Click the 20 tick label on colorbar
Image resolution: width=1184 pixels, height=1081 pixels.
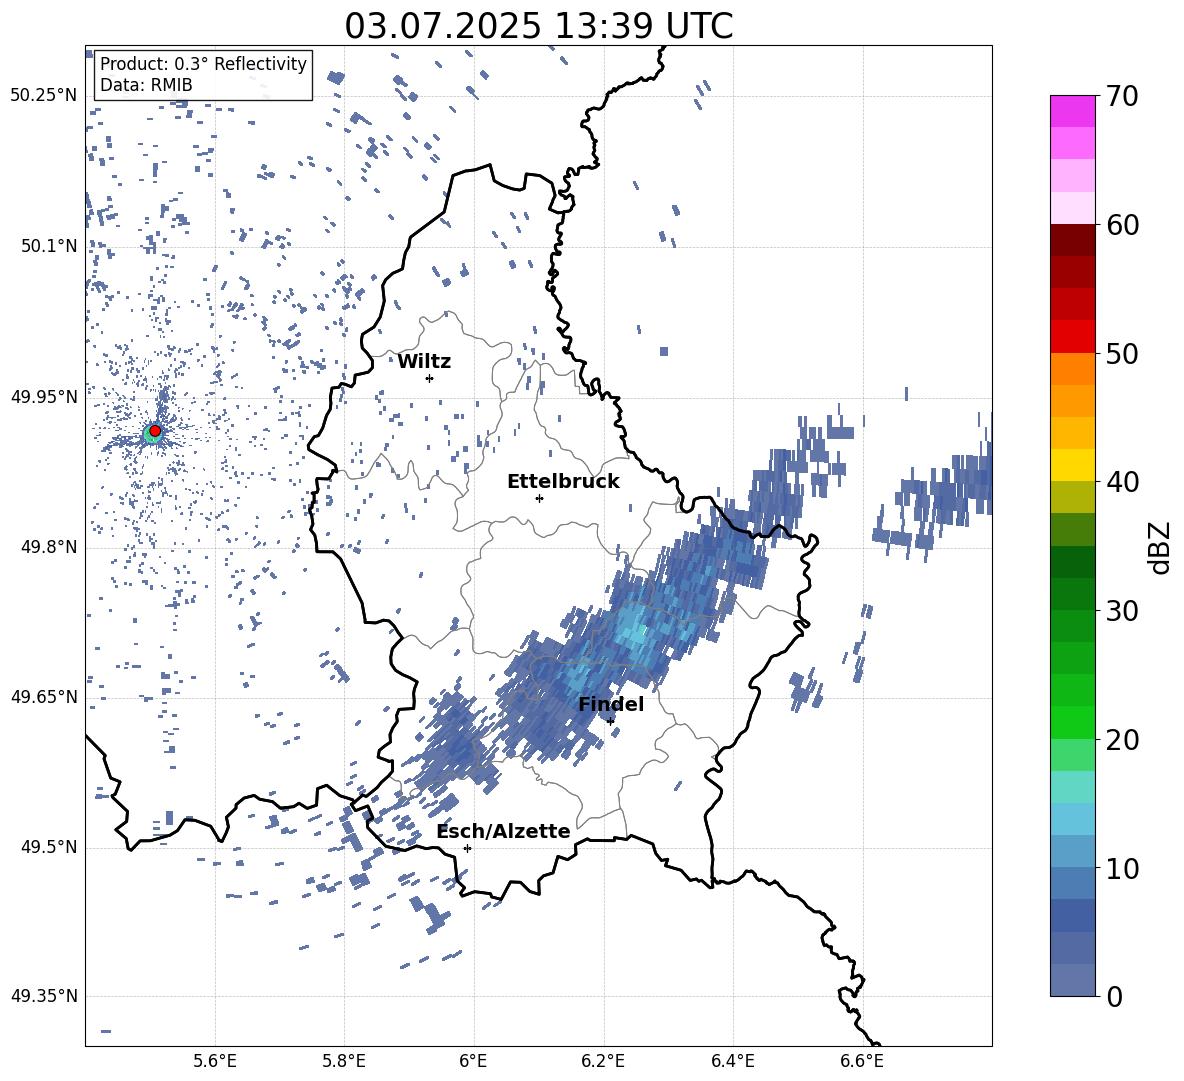[1121, 740]
